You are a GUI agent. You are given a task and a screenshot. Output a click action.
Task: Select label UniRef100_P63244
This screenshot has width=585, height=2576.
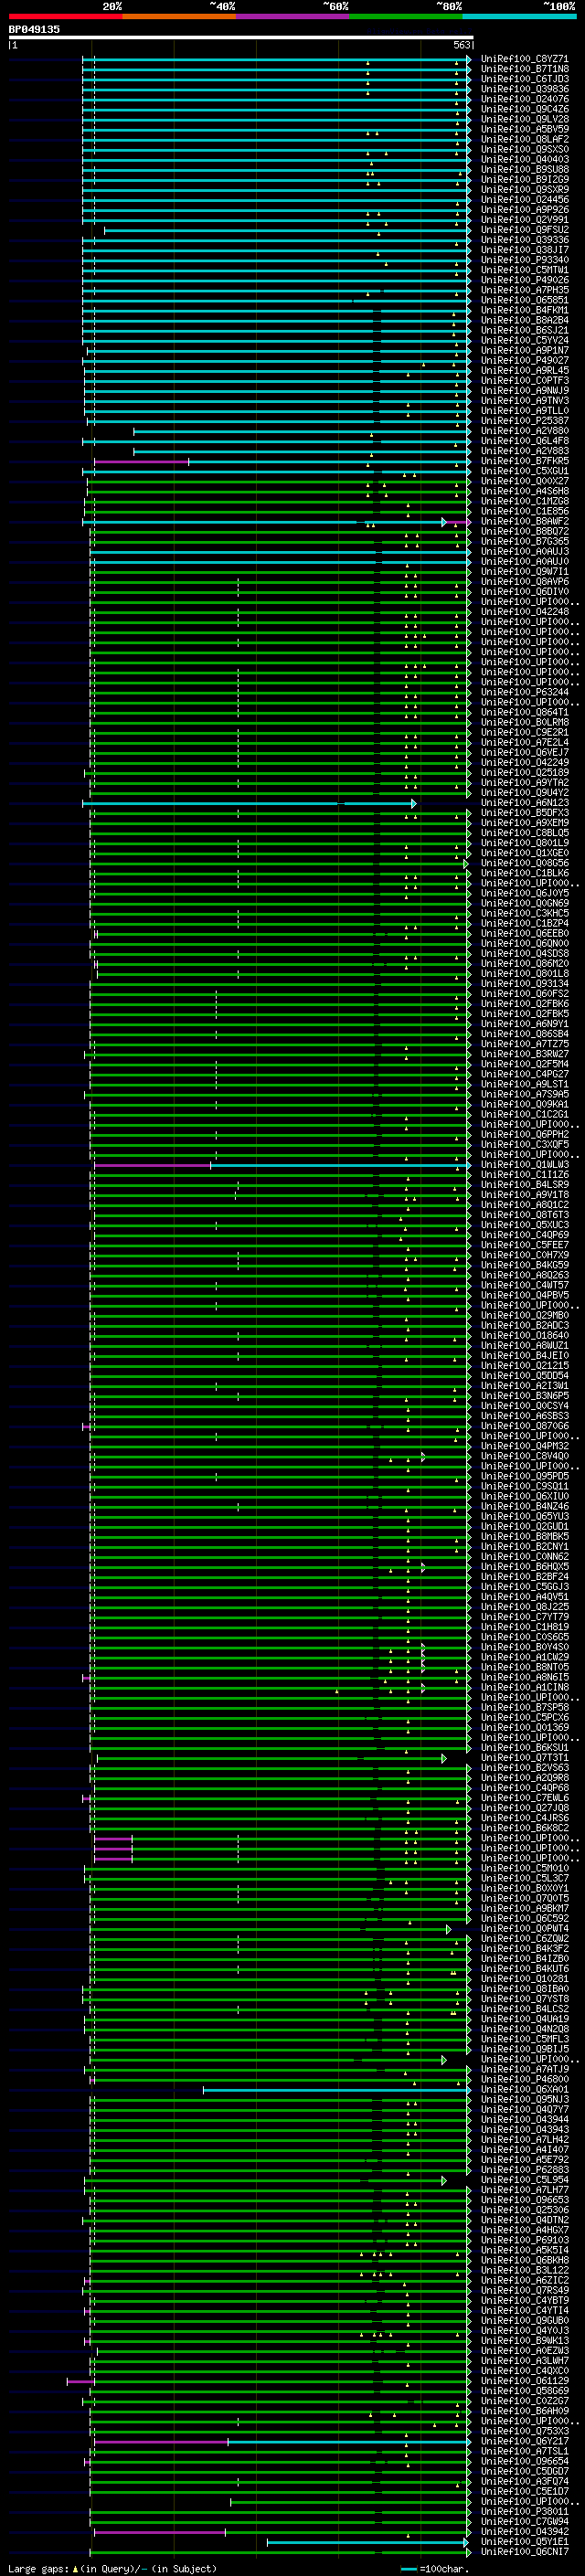(525, 693)
